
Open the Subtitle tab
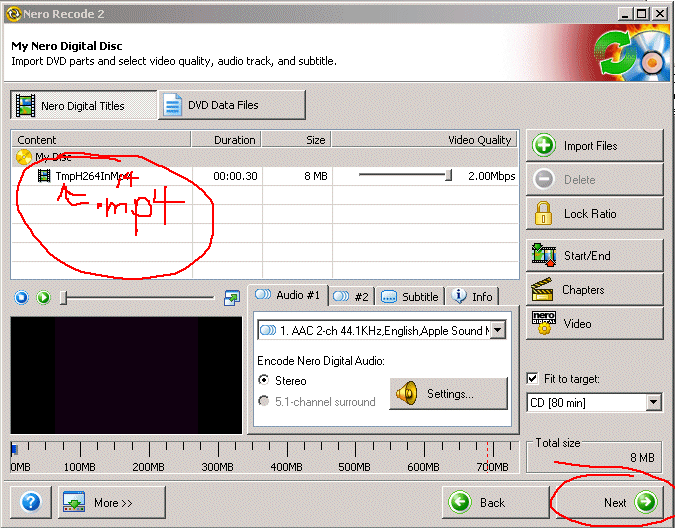tap(410, 296)
